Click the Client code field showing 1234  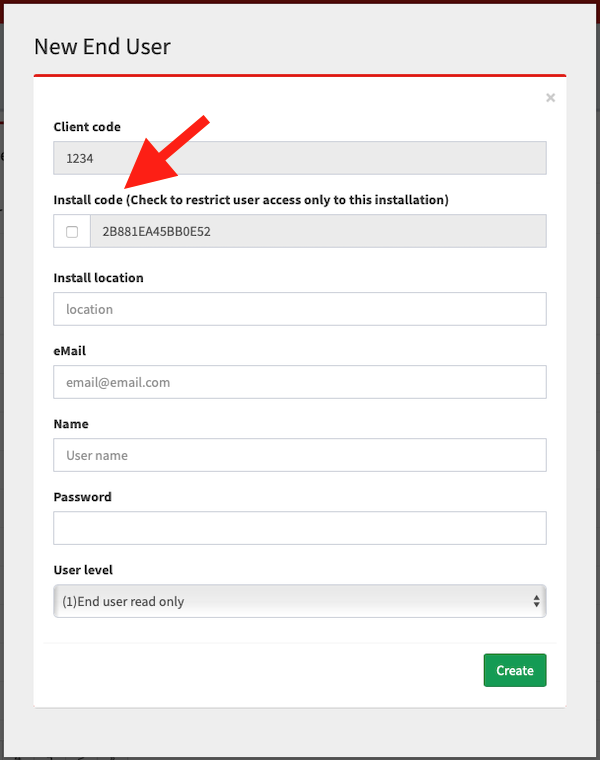[x=300, y=158]
